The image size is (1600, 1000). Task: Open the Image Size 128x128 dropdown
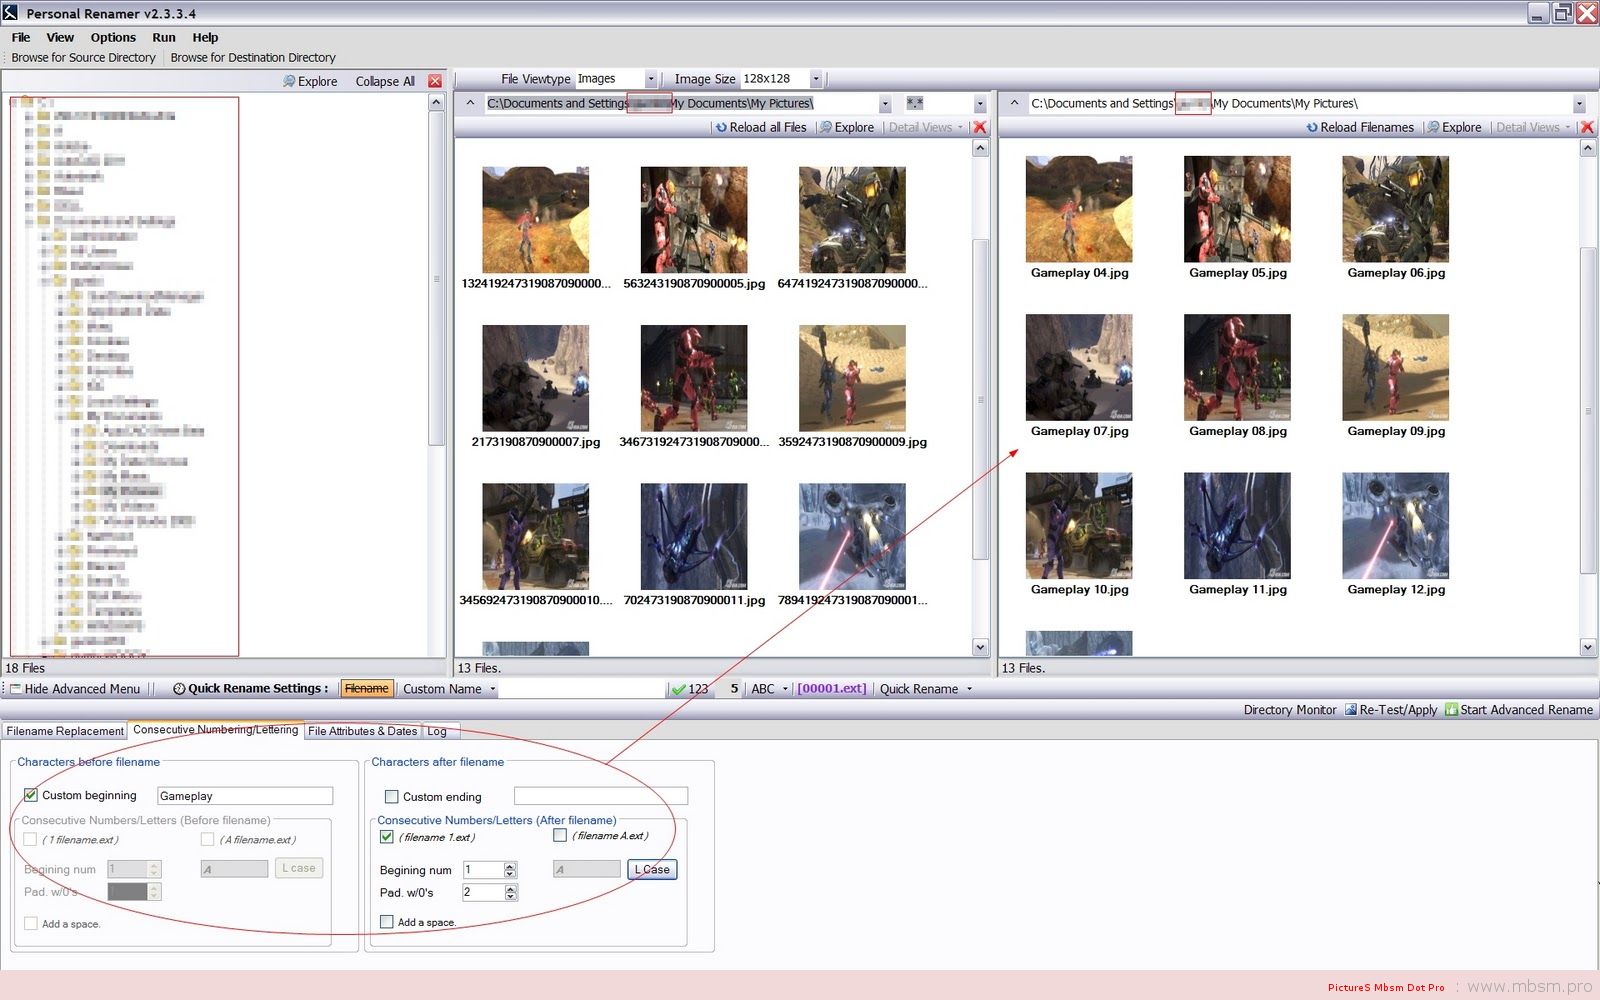pyautogui.click(x=816, y=79)
